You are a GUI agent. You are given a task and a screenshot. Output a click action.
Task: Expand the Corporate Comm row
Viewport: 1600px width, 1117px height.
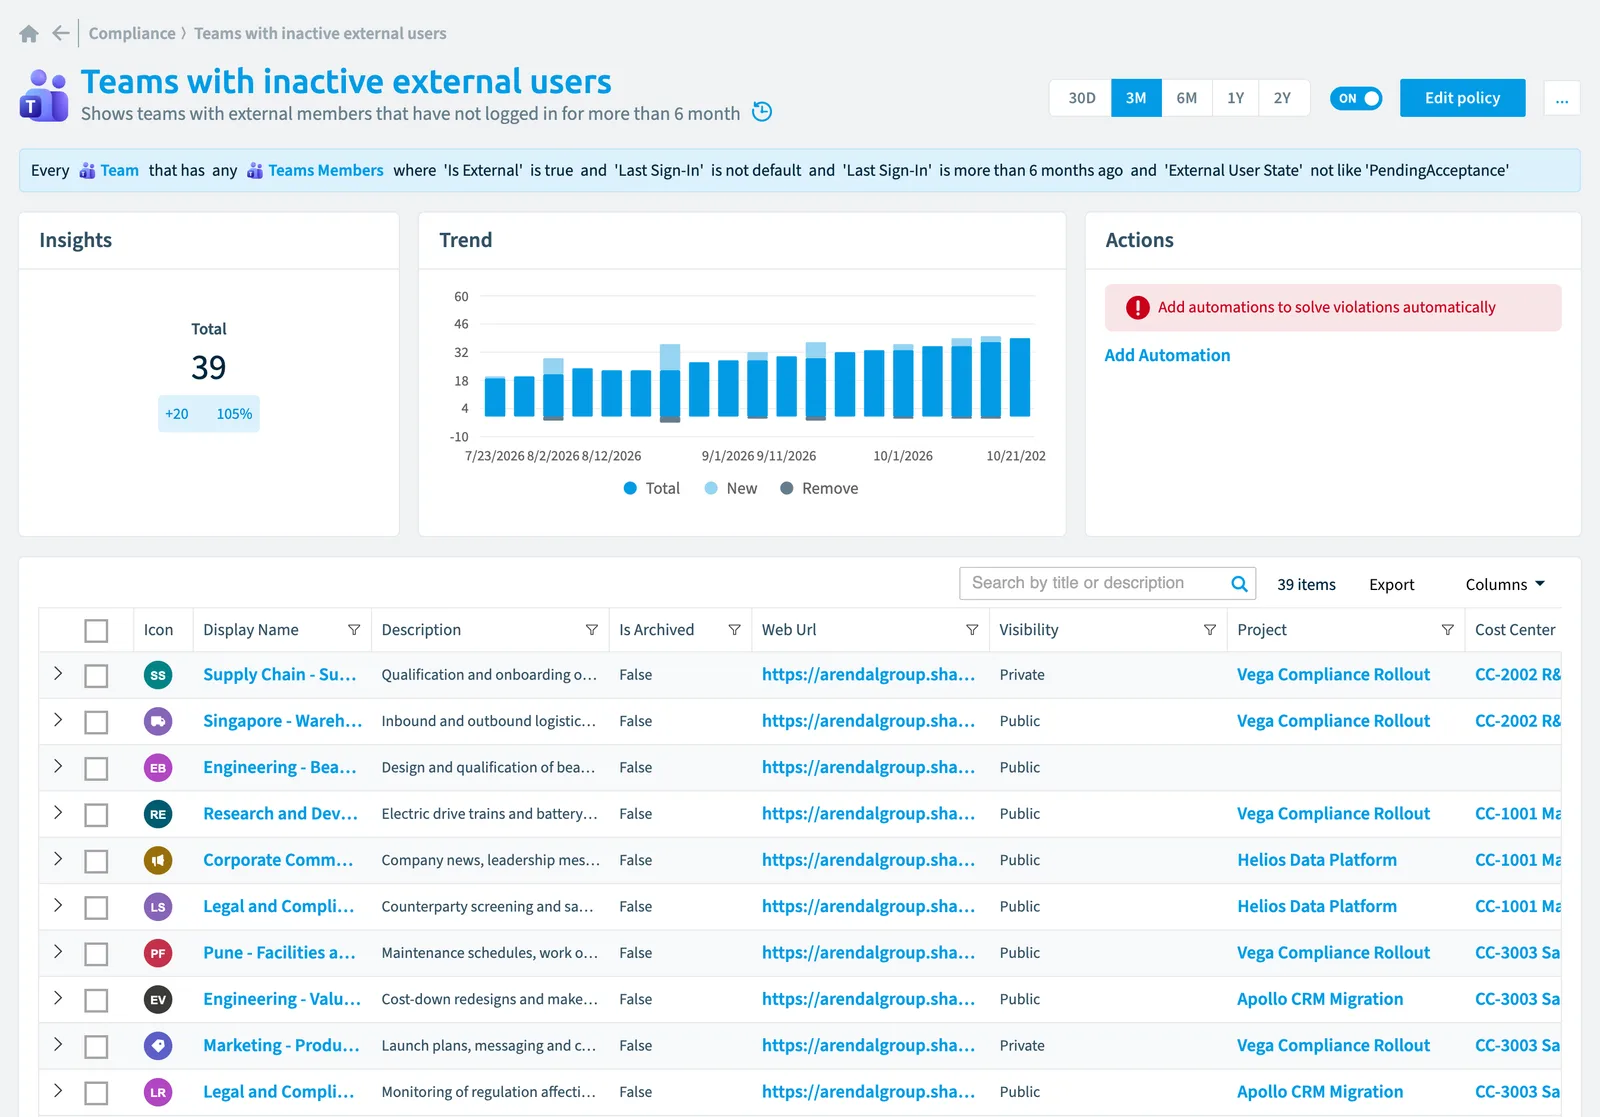(58, 859)
